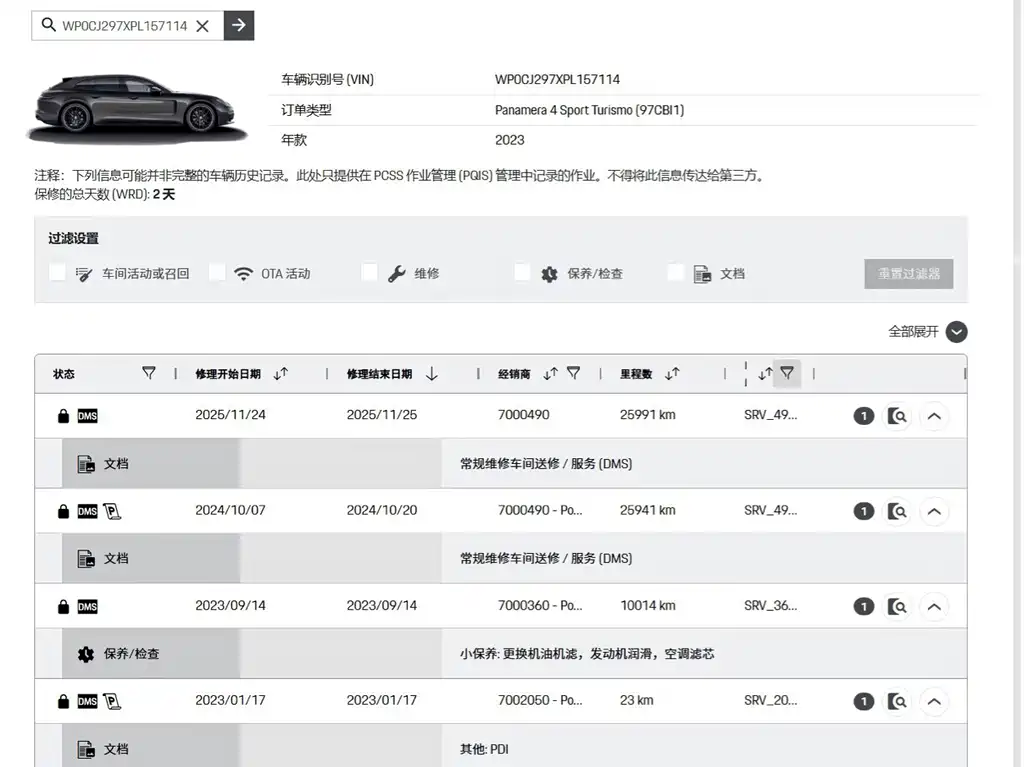Click count badge on 2023/09/14 row
1024x767 pixels.
pos(863,607)
